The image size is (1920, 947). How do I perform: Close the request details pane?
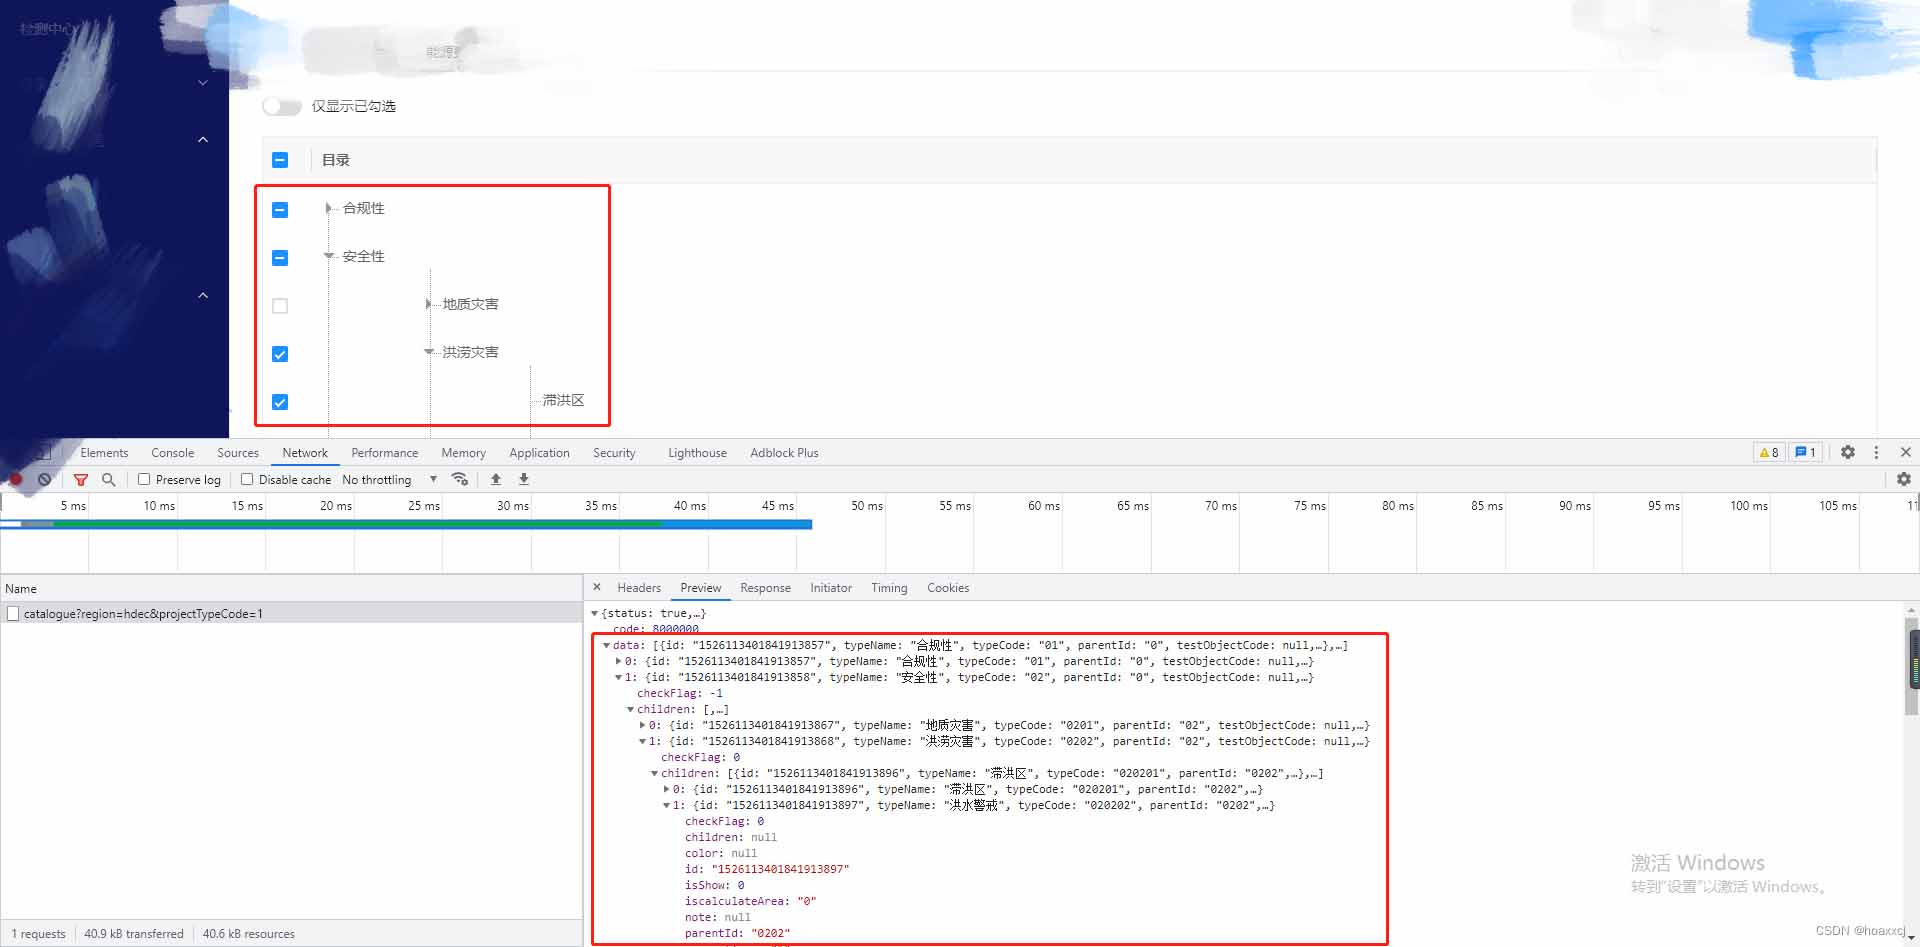[x=597, y=587]
